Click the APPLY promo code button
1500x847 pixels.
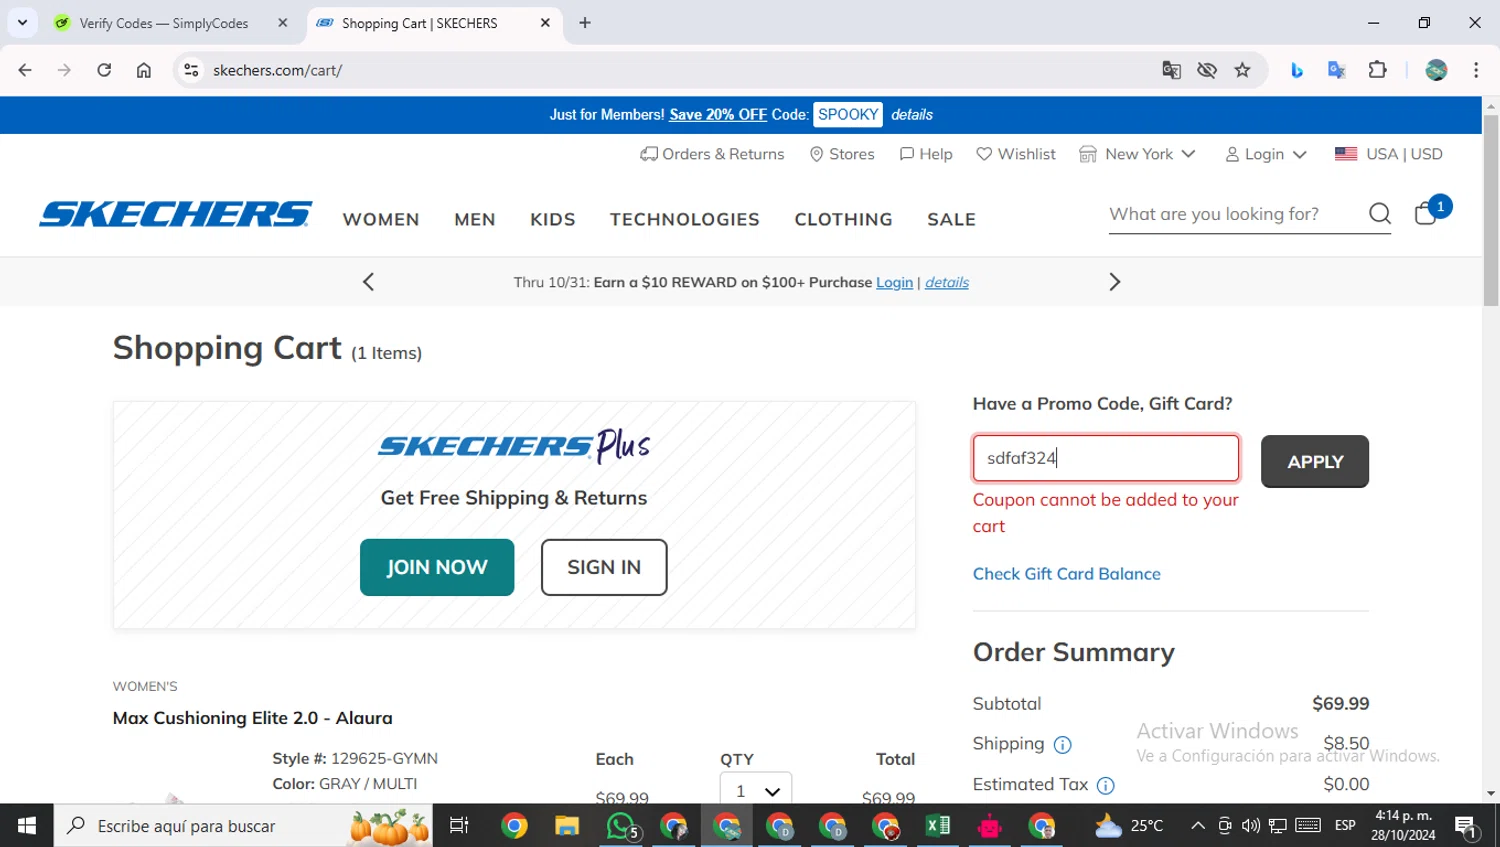[1315, 461]
